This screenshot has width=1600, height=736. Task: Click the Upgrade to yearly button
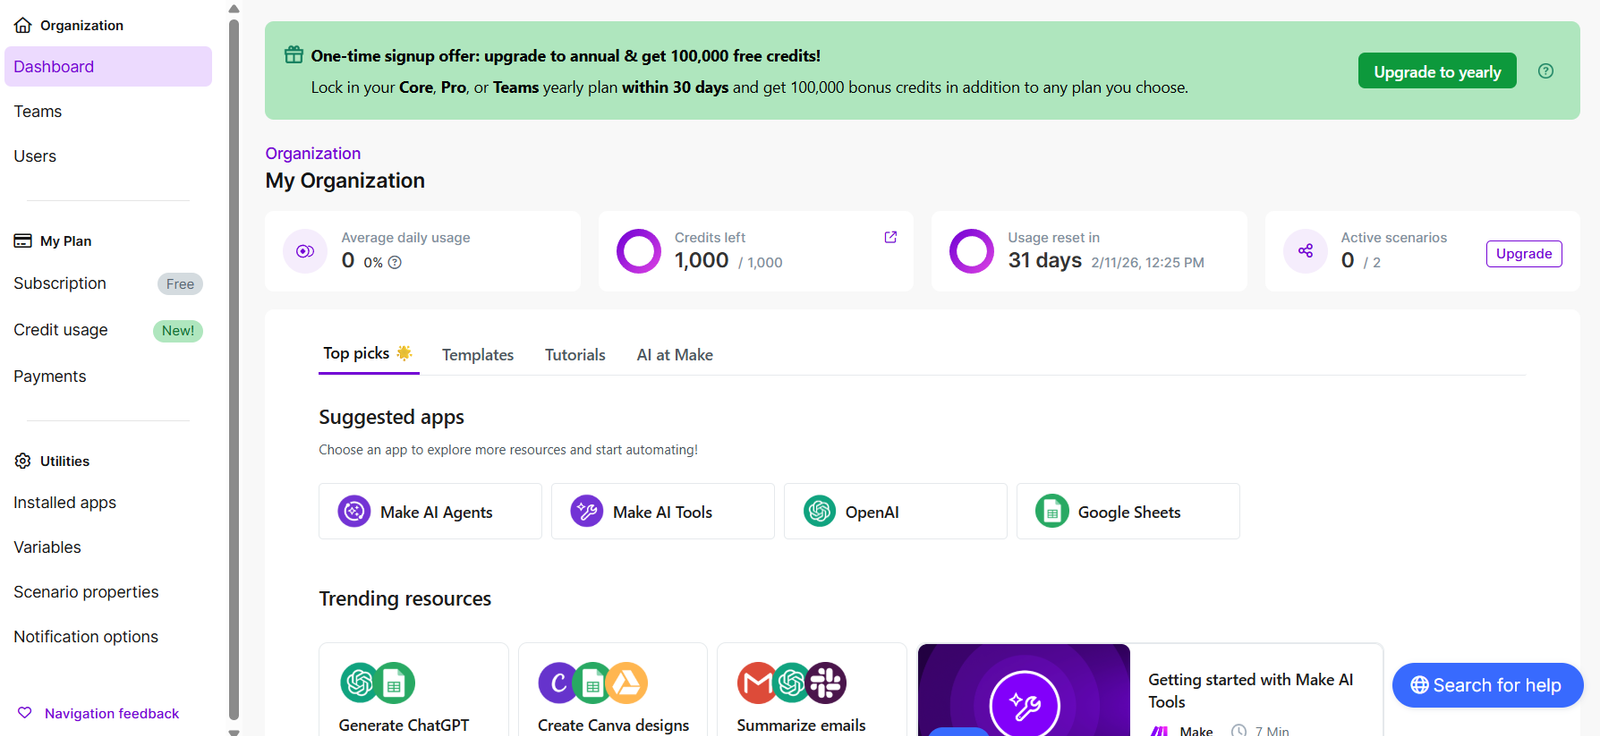click(x=1437, y=71)
